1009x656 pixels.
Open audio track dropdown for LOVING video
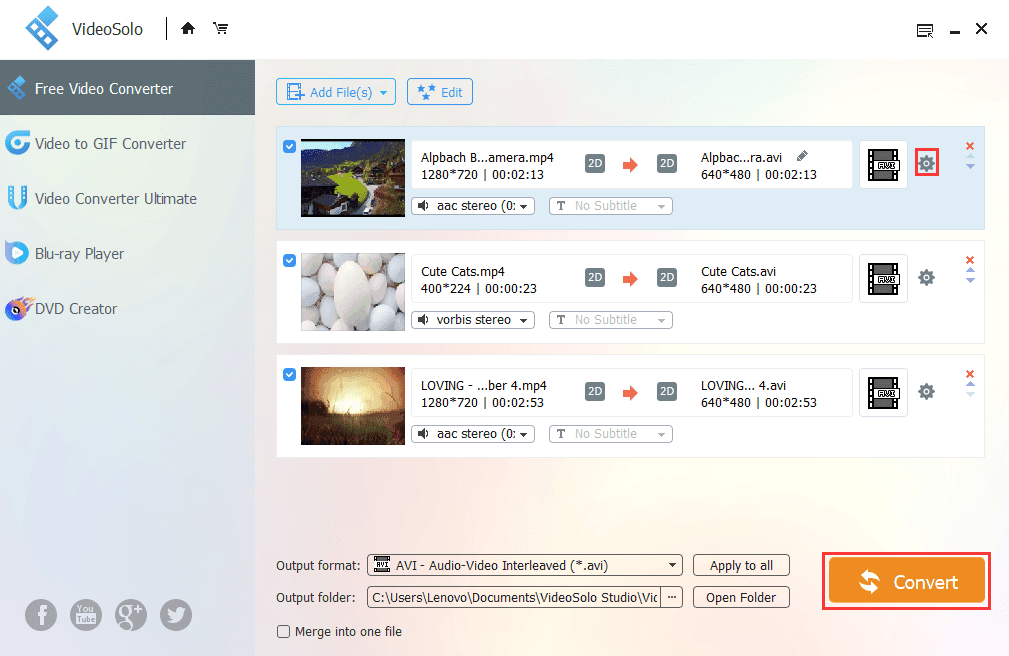473,434
